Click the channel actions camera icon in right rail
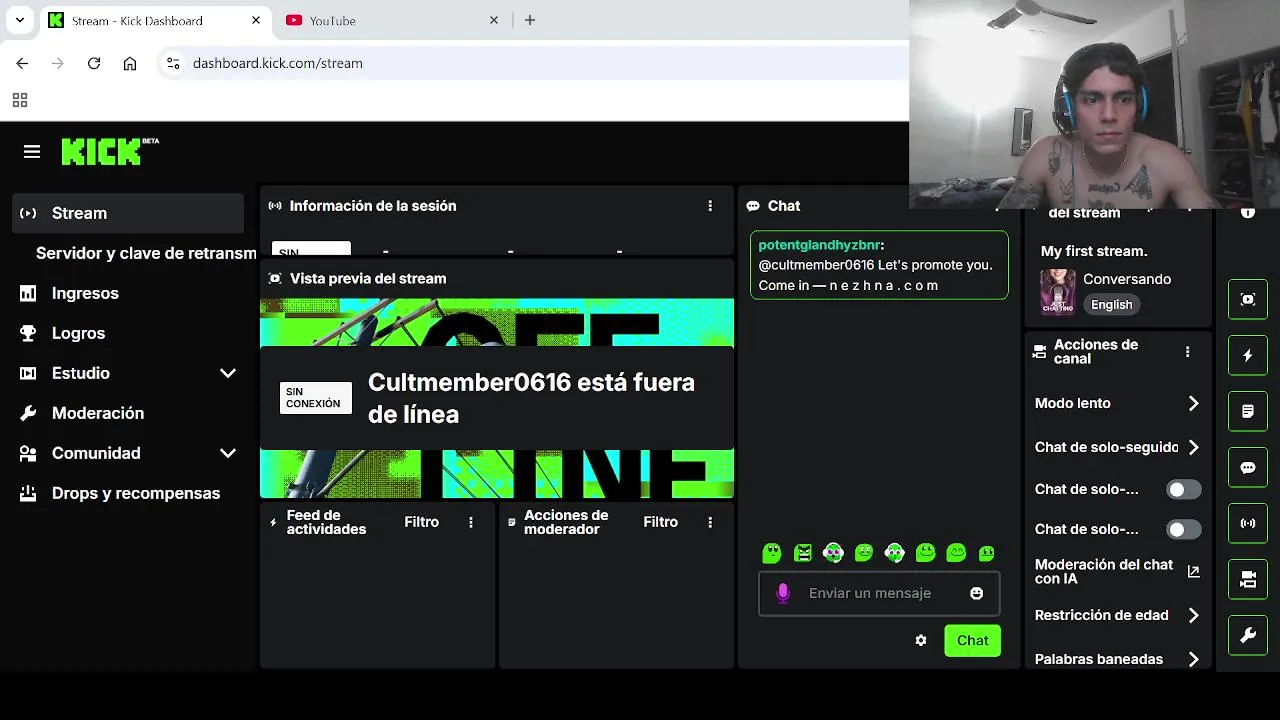Viewport: 1280px width, 720px height. (1248, 579)
